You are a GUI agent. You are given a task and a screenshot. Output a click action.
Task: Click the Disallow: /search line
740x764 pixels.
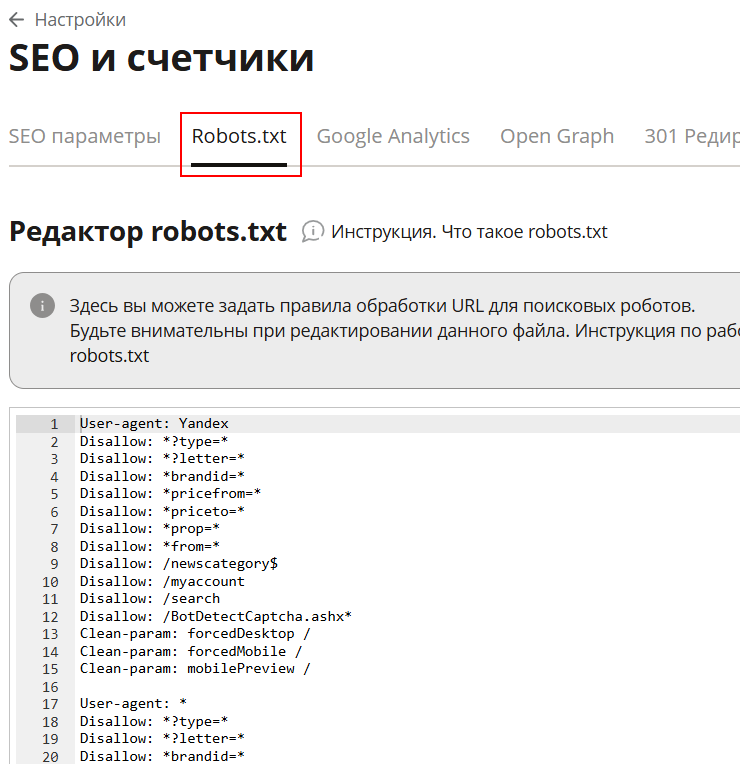tap(150, 599)
